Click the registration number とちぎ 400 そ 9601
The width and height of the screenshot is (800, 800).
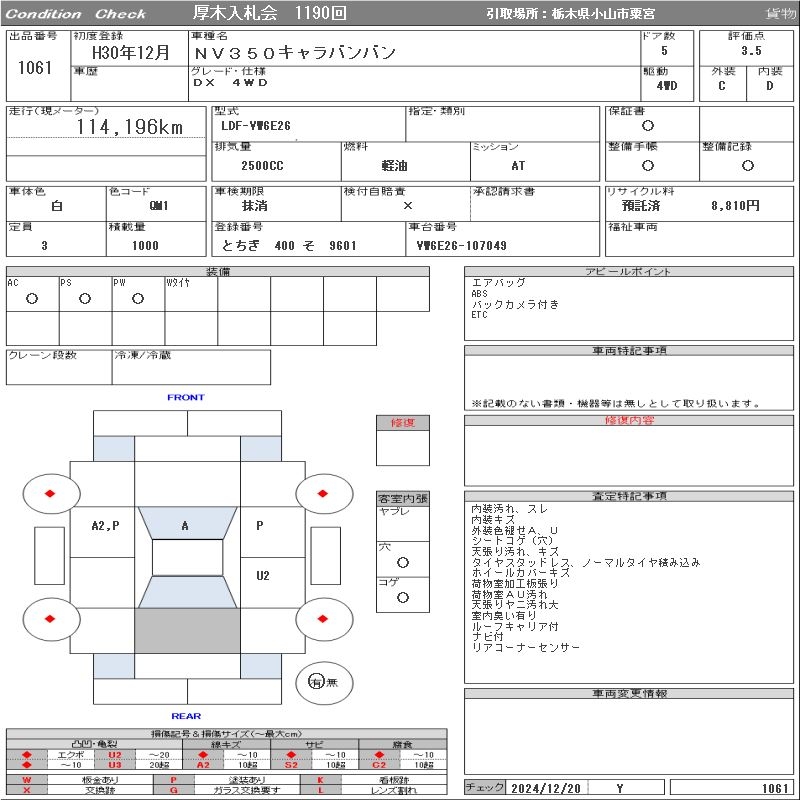tap(289, 245)
